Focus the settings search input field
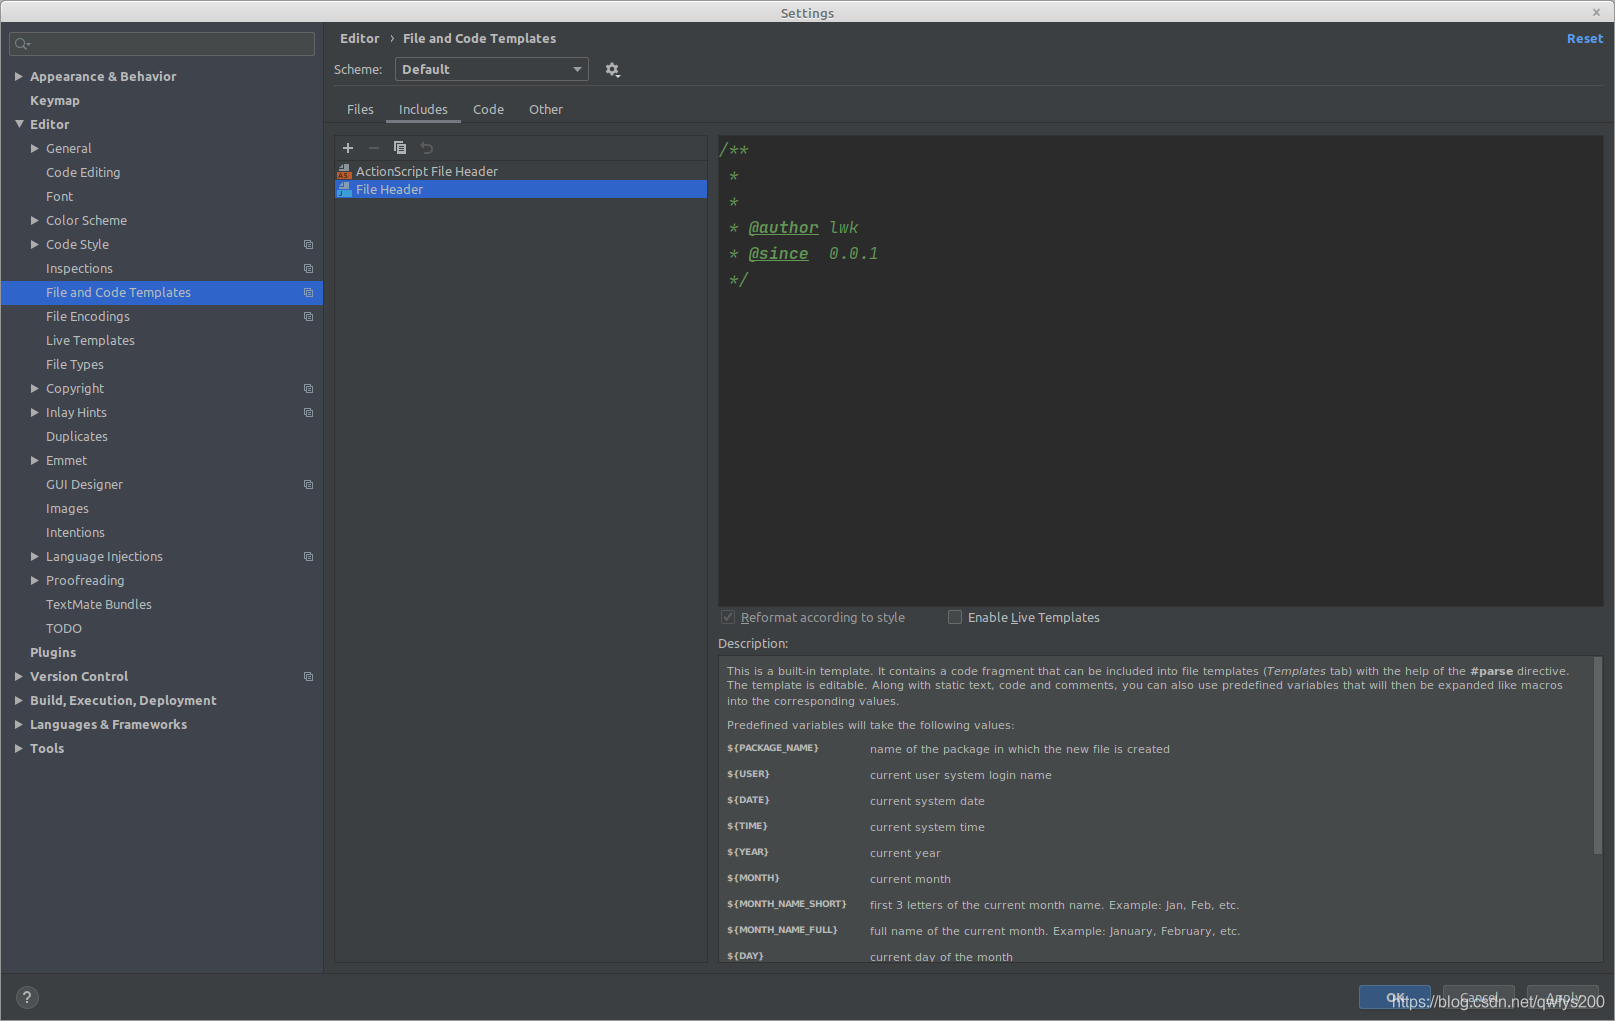Screen dimensions: 1615x1021 click(x=162, y=44)
